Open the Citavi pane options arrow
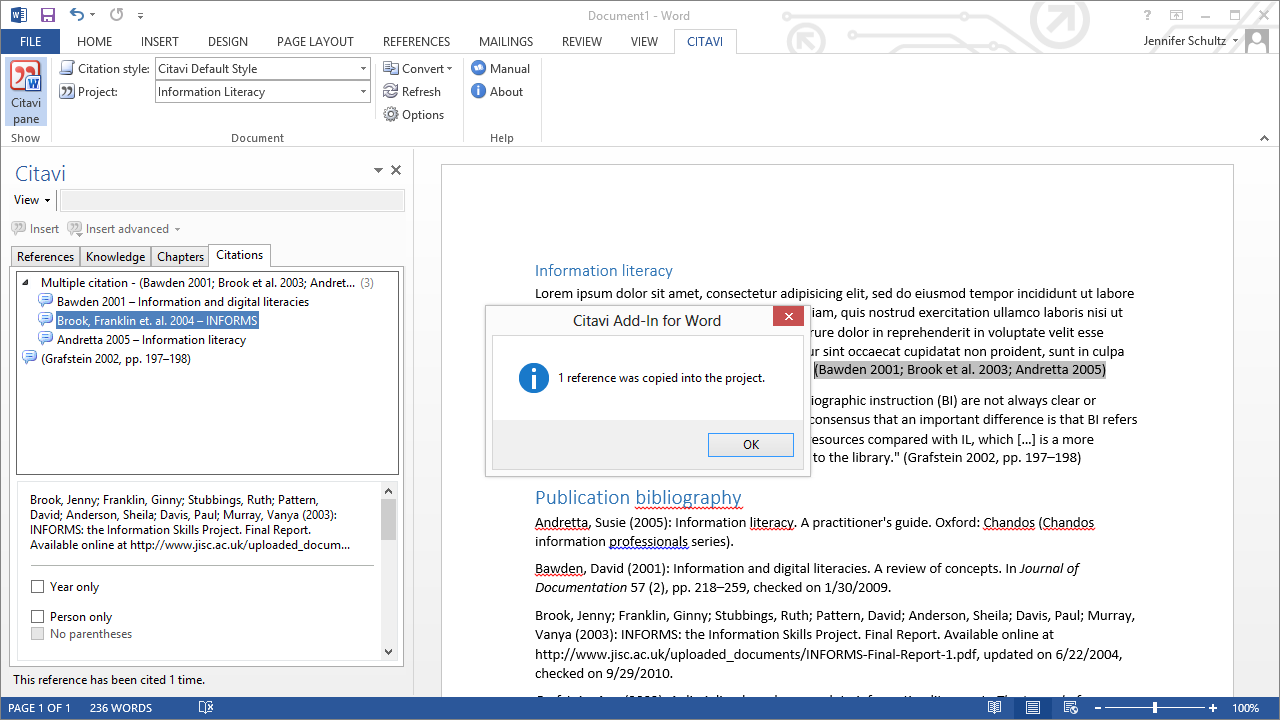Viewport: 1280px width, 720px height. [x=378, y=171]
